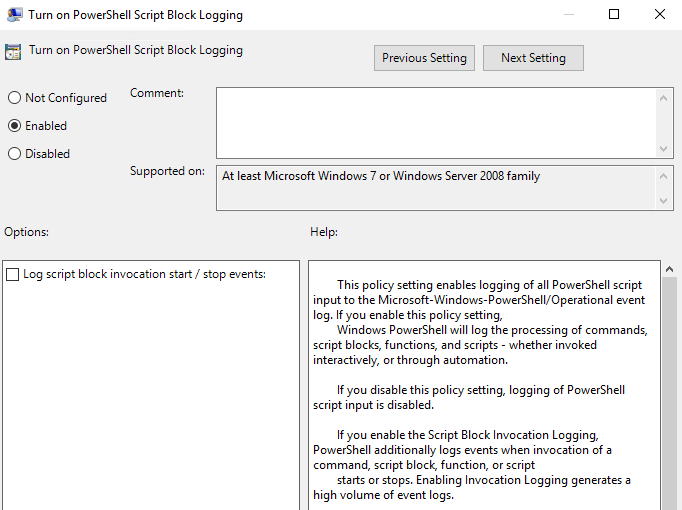
Task: Select the Not Configured radio option
Action: 14,98
